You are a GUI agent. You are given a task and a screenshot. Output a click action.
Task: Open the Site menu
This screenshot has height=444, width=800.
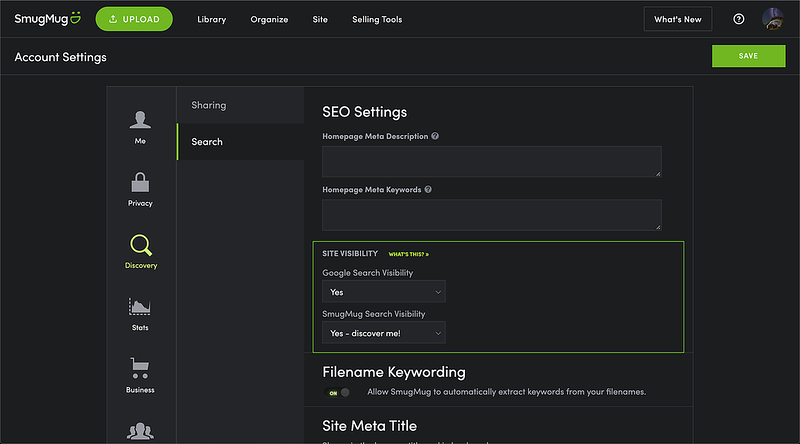pyautogui.click(x=320, y=19)
